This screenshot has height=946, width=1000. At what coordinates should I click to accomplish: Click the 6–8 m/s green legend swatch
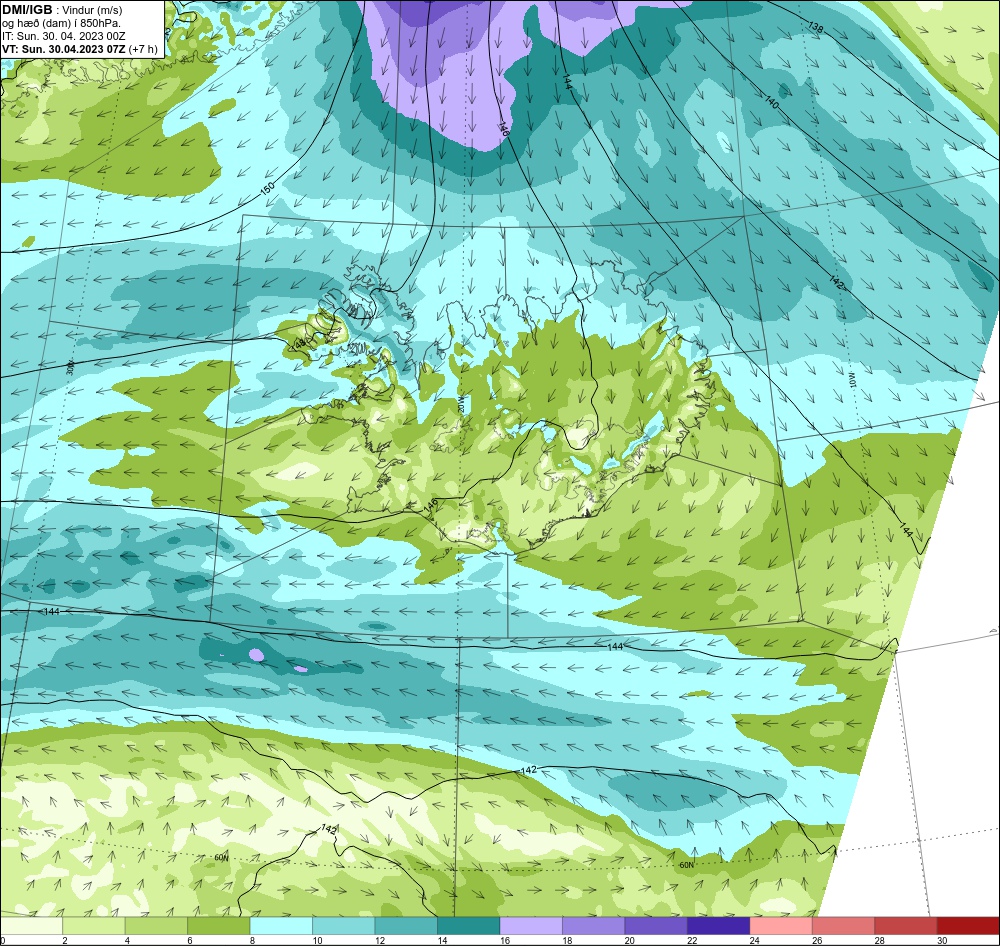coord(219,926)
